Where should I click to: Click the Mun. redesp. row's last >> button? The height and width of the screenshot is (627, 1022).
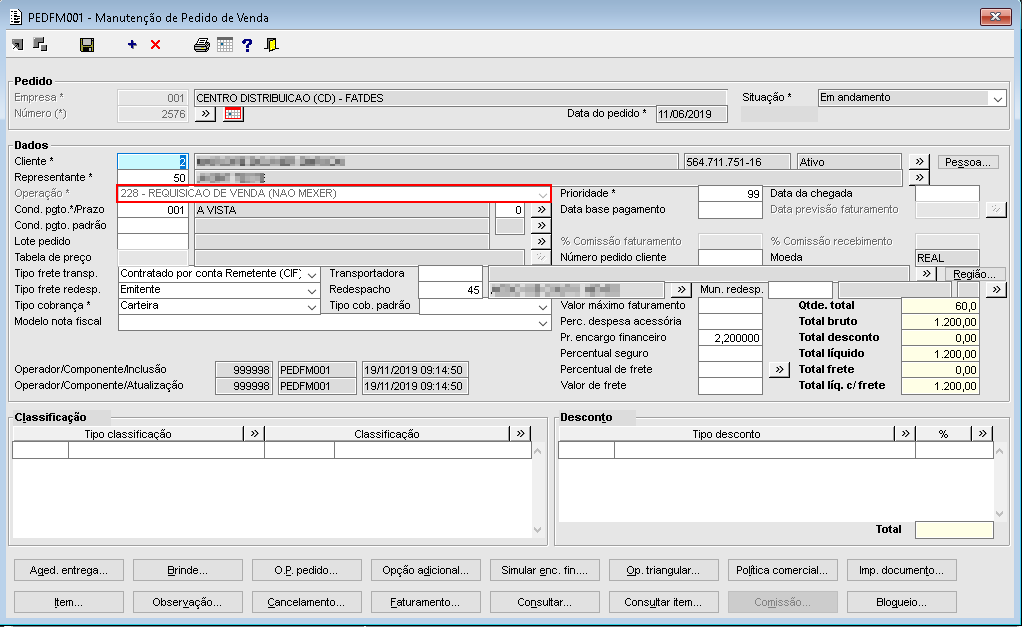click(997, 289)
